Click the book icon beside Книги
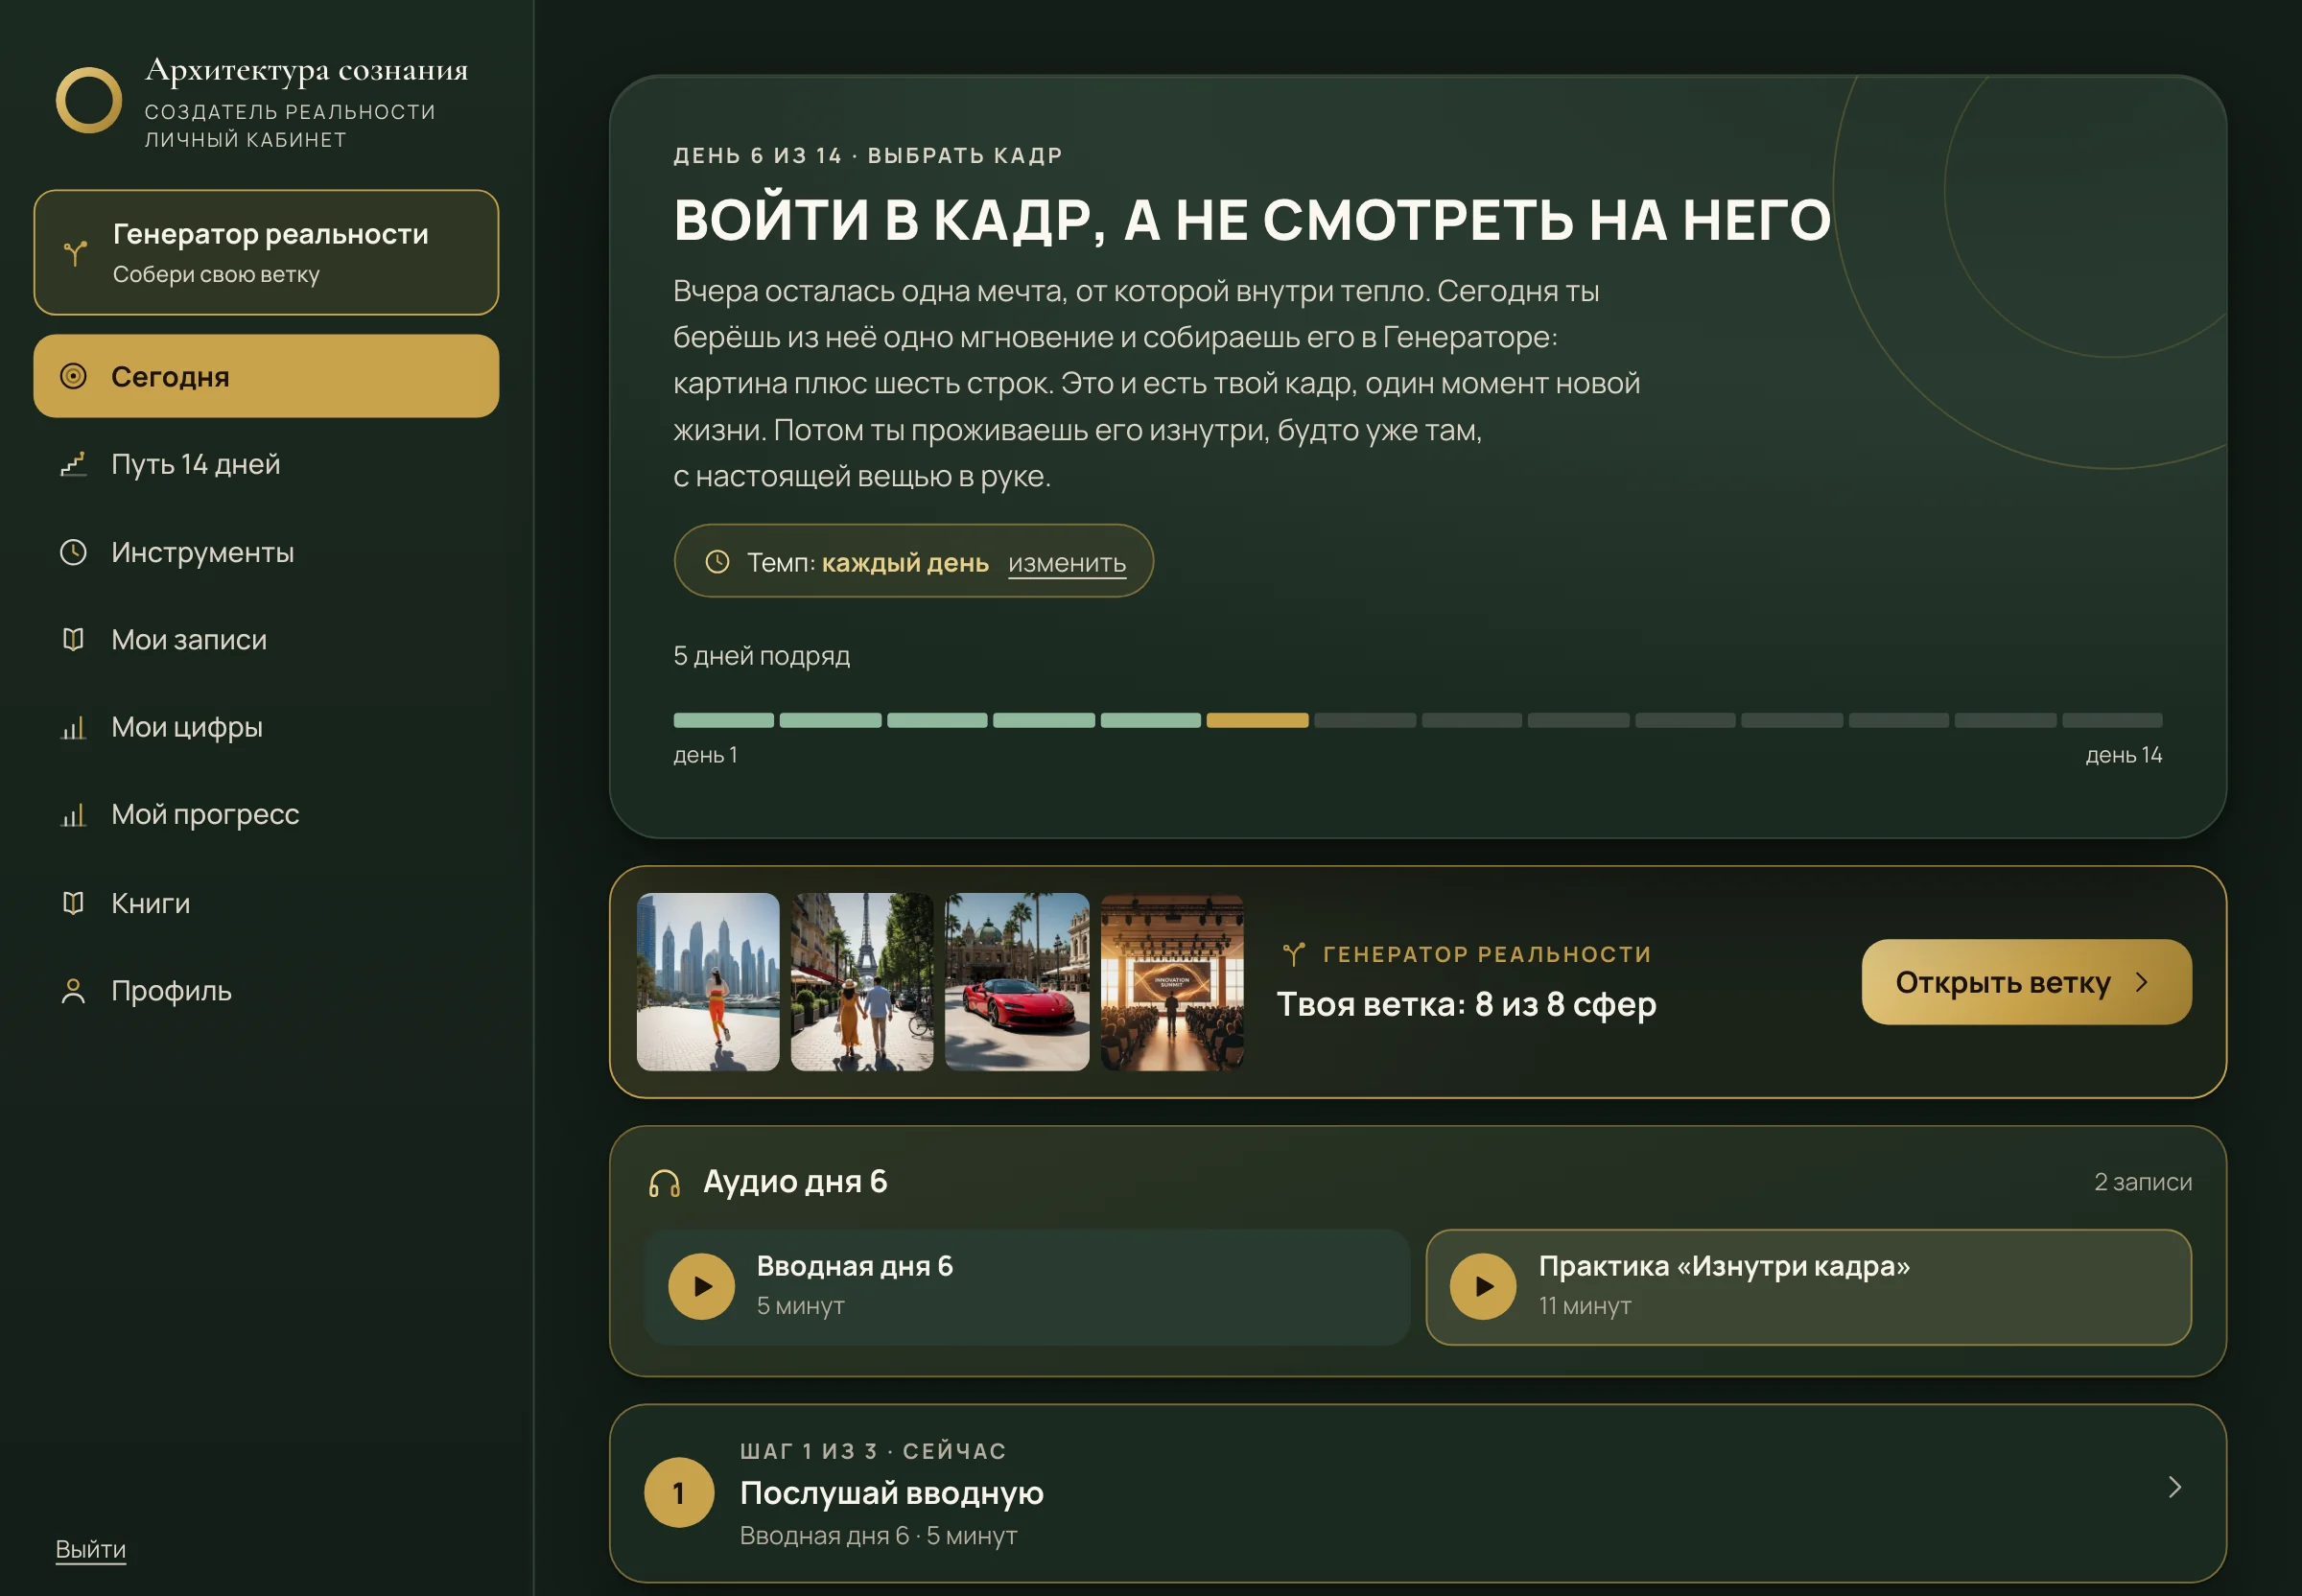 pyautogui.click(x=73, y=903)
